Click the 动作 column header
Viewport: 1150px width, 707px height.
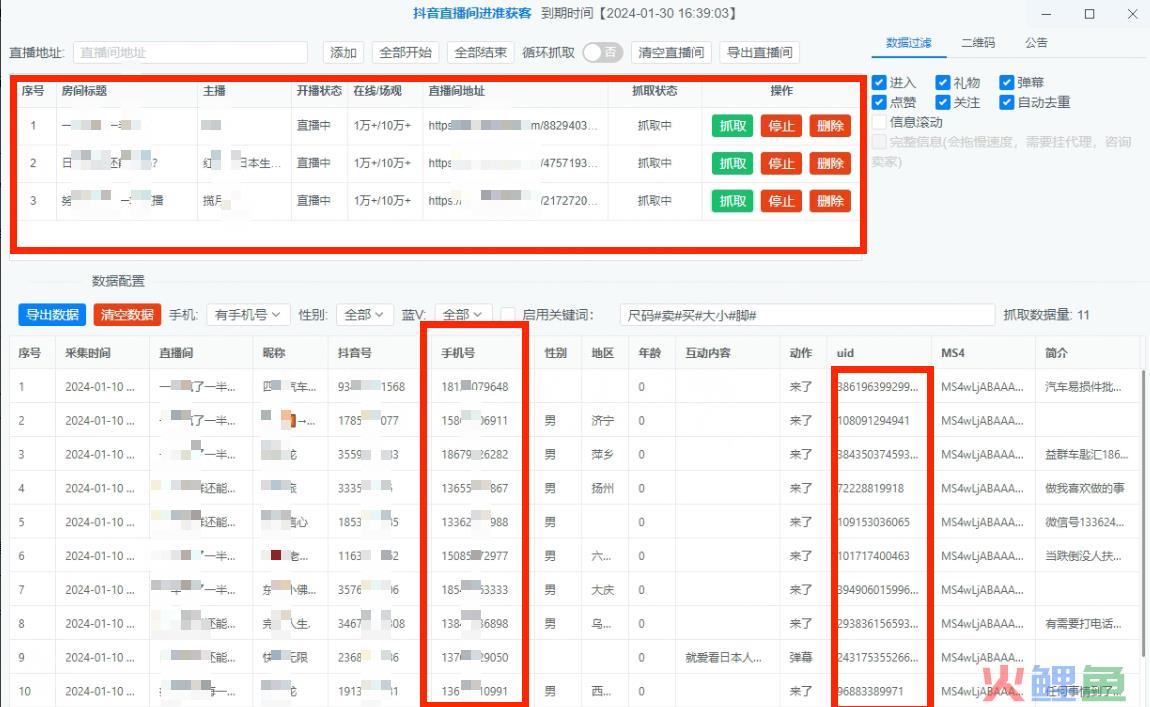(801, 353)
